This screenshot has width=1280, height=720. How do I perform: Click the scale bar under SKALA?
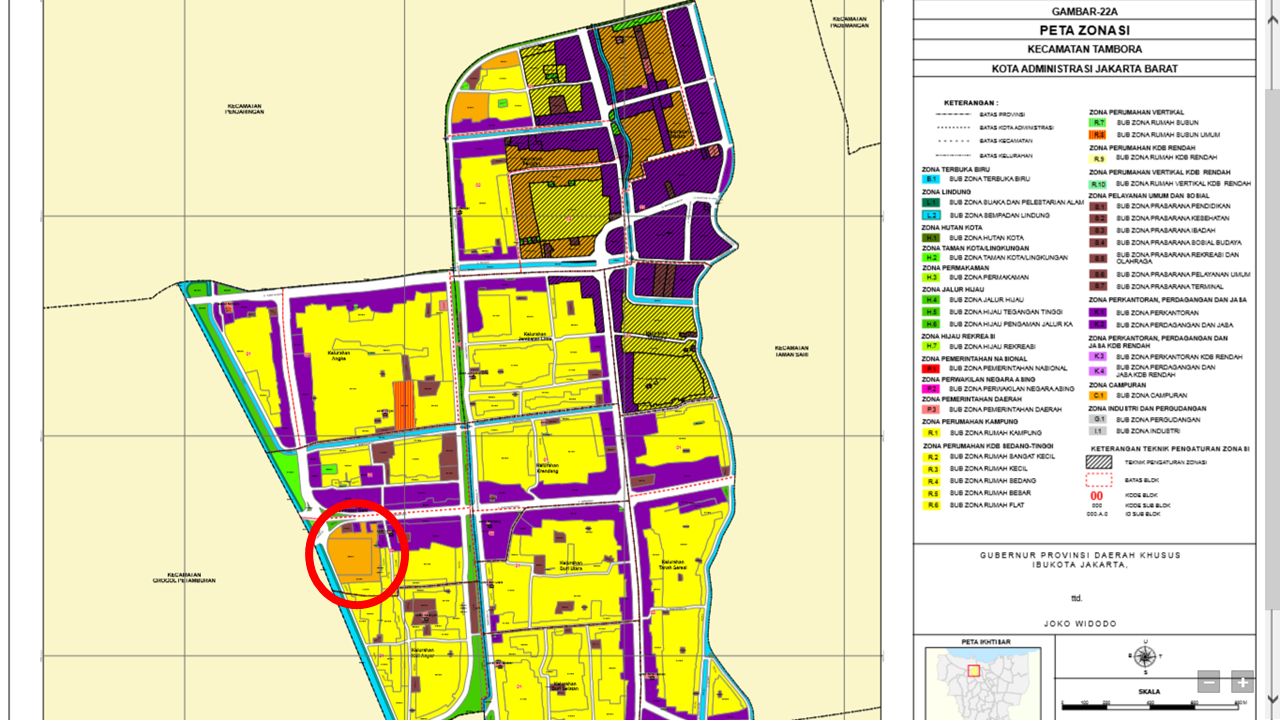click(x=1150, y=706)
